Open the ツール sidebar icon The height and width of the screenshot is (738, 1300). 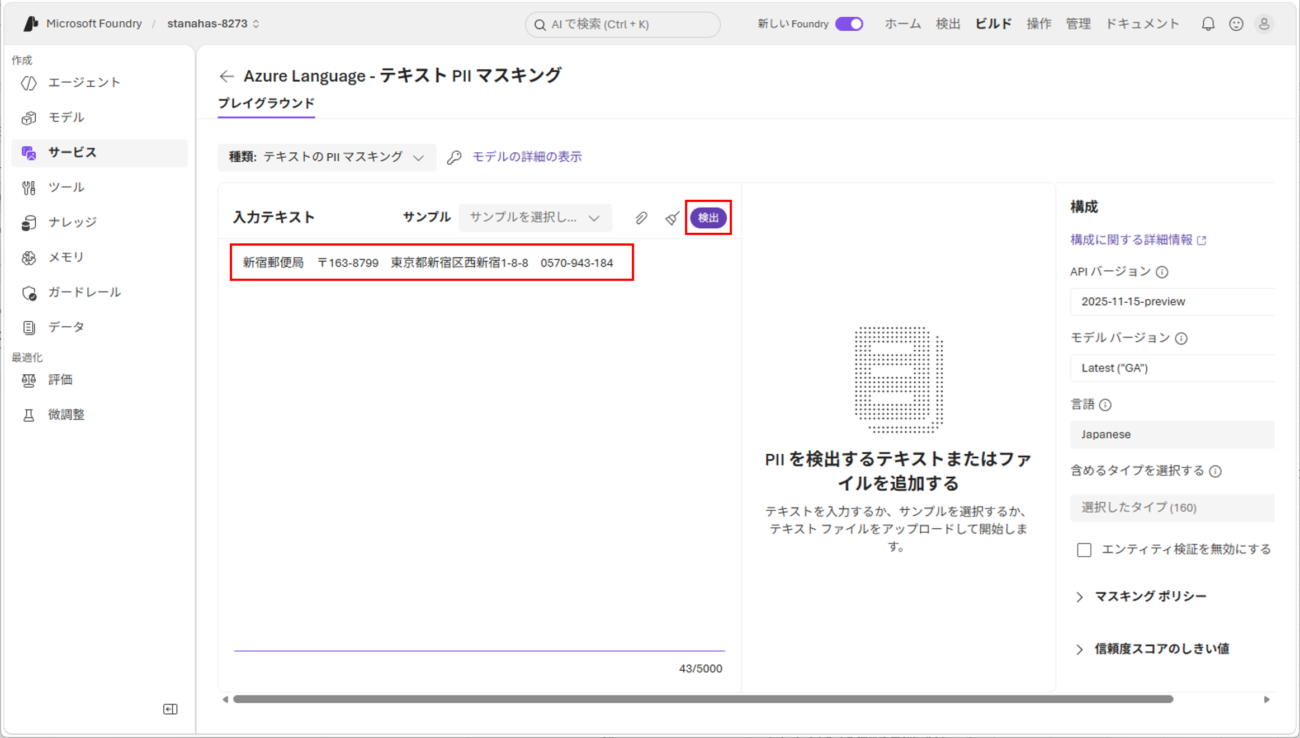29,187
